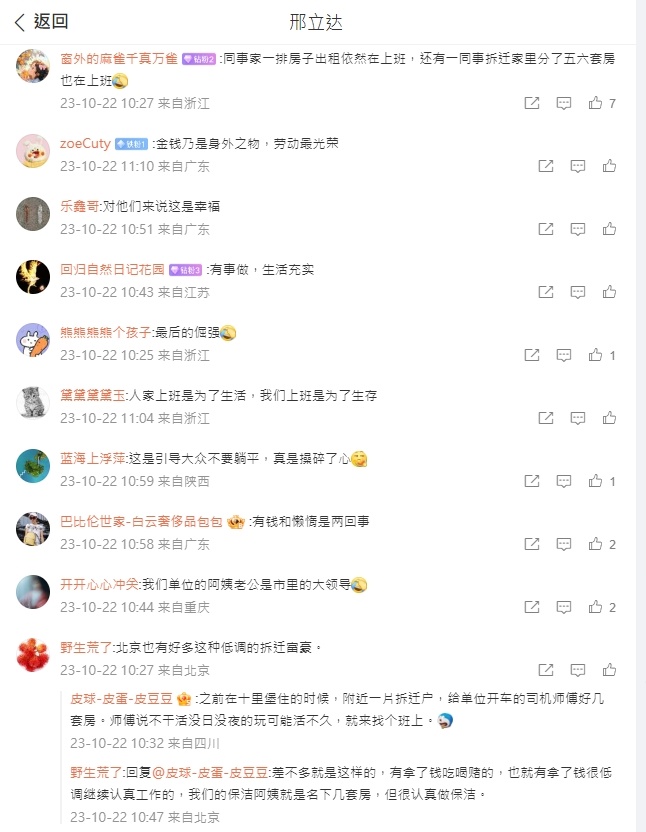Reply to 巴比伦世家-白云奢侈品包包's comment
The image size is (646, 832).
[x=564, y=544]
